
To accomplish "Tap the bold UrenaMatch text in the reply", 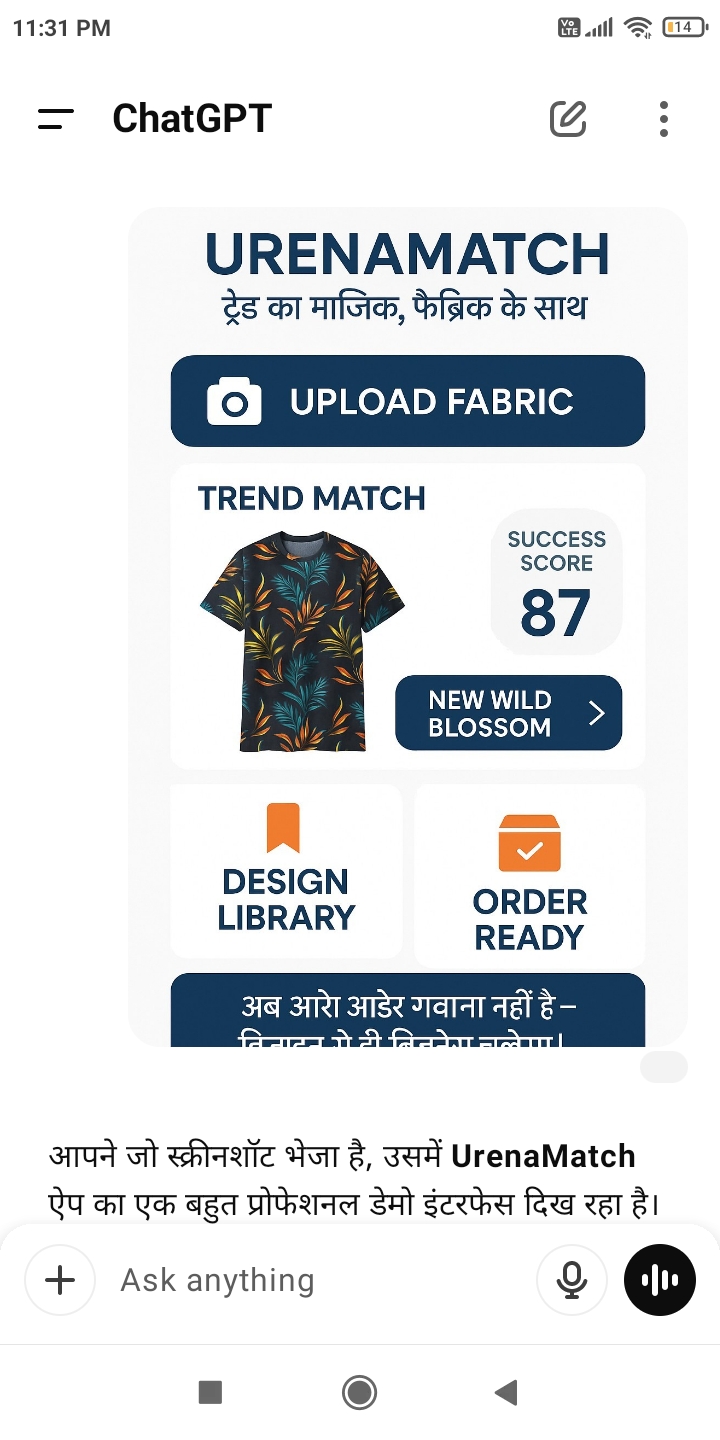I will (543, 1156).
